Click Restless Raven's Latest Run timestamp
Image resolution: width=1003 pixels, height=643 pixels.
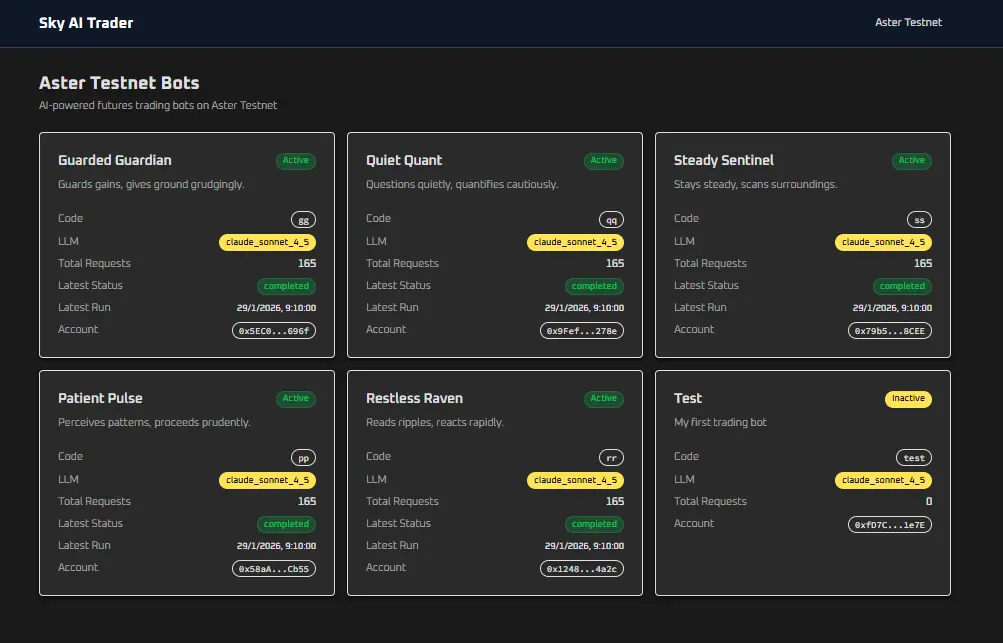click(x=584, y=546)
